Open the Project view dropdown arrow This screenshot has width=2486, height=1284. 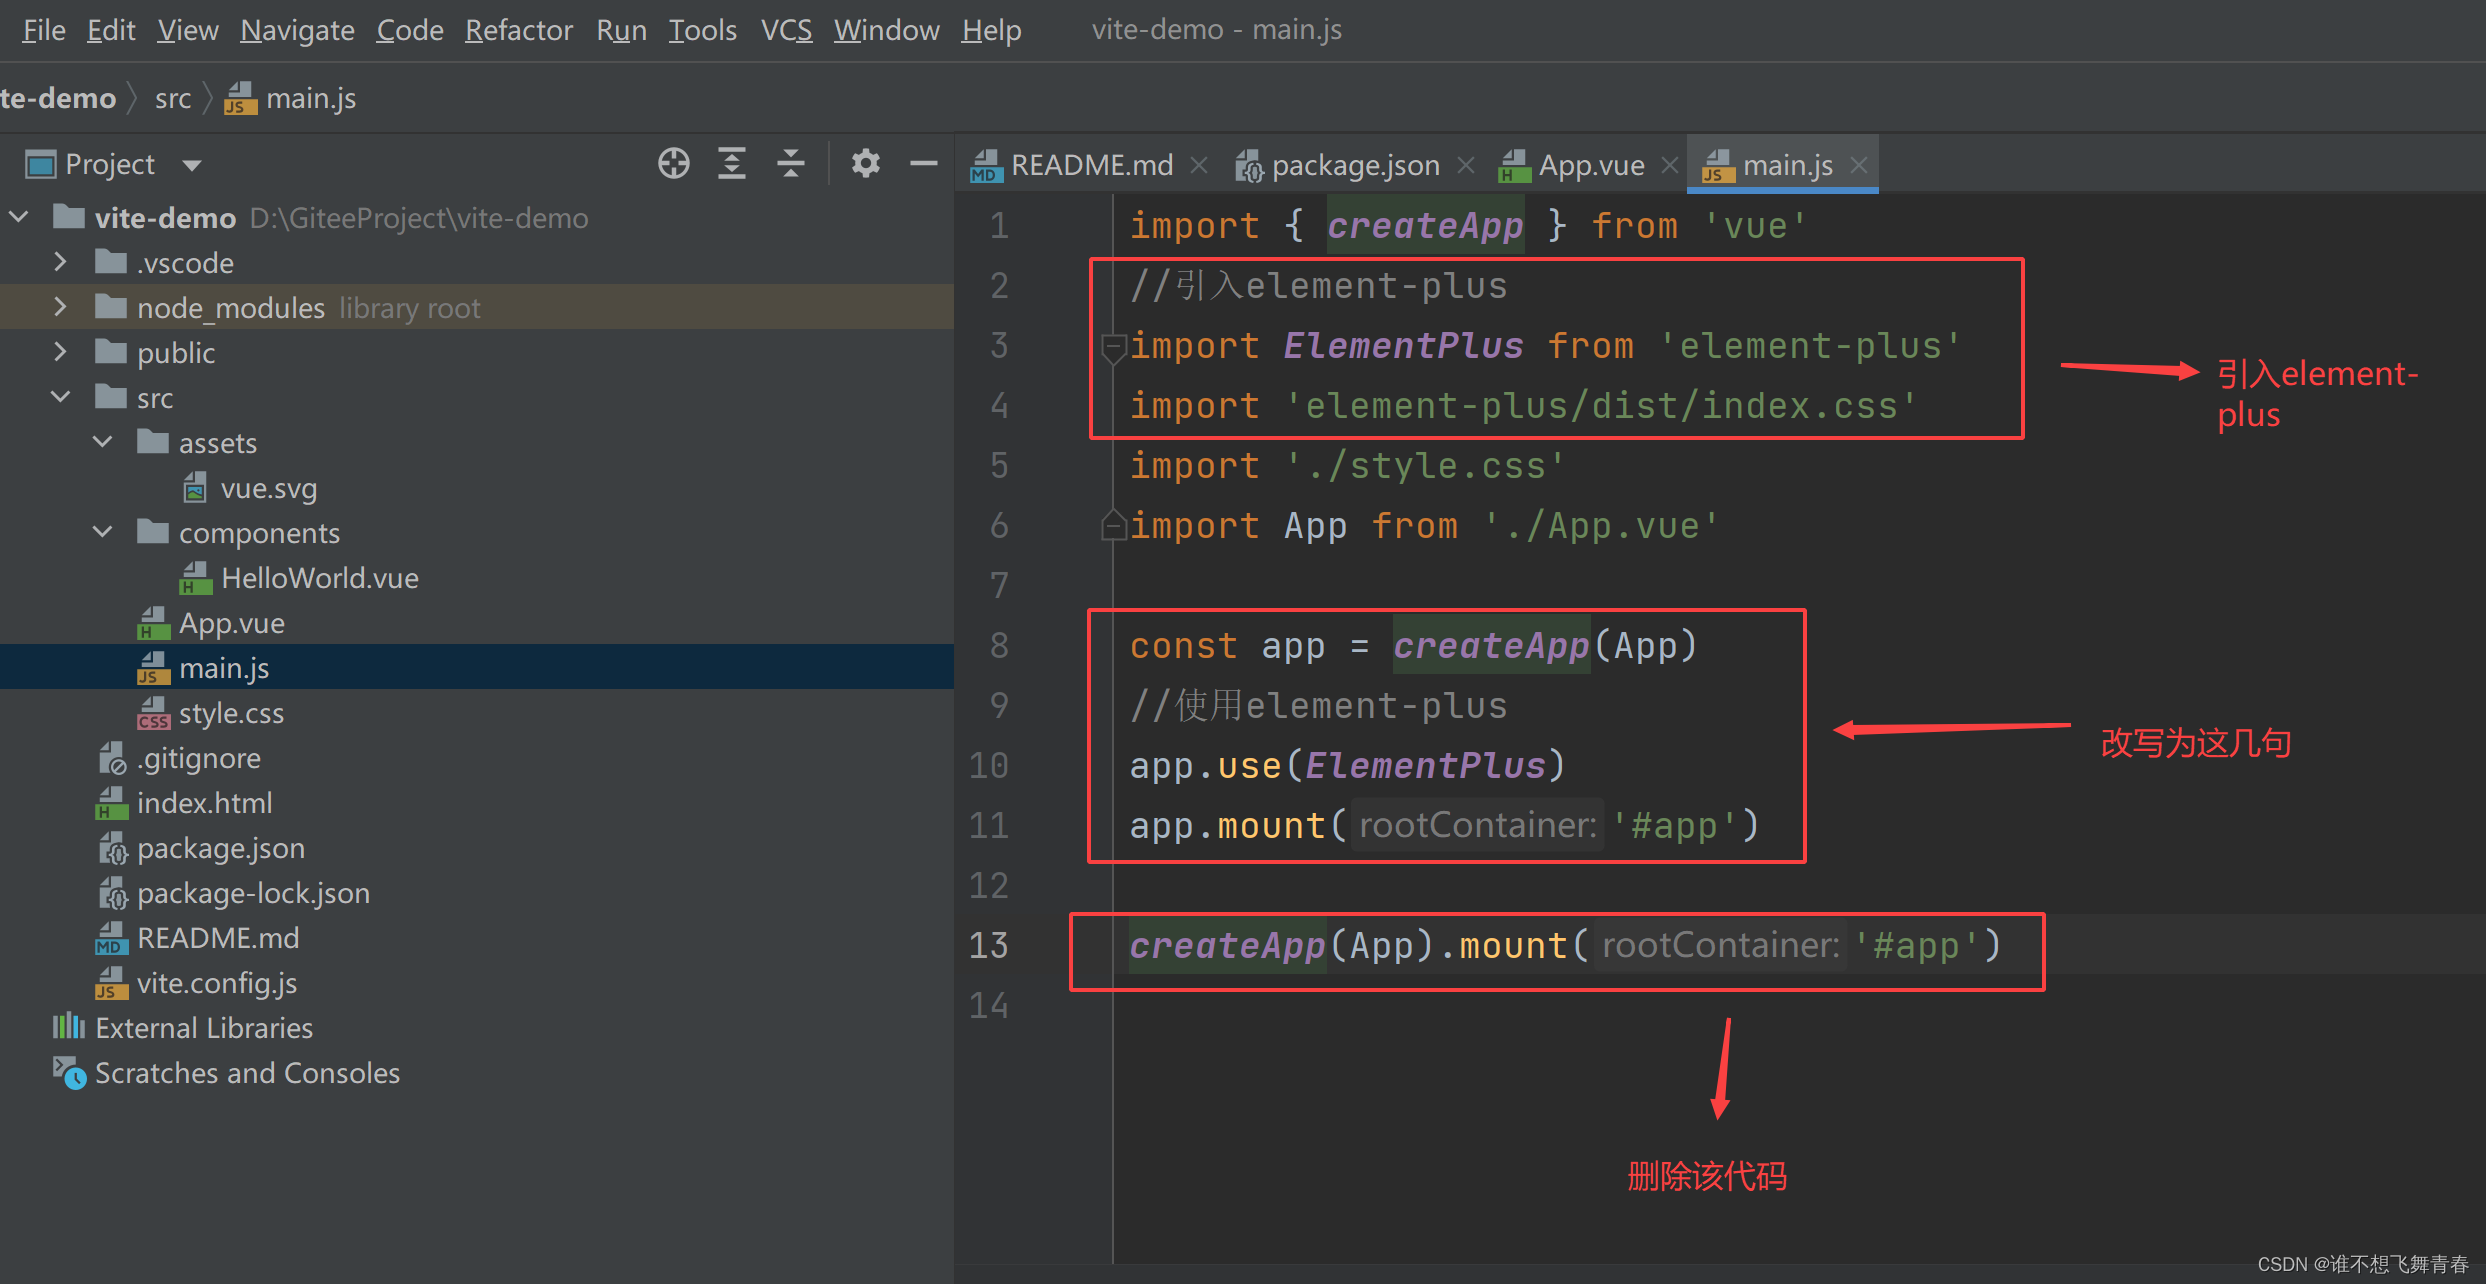(x=192, y=165)
